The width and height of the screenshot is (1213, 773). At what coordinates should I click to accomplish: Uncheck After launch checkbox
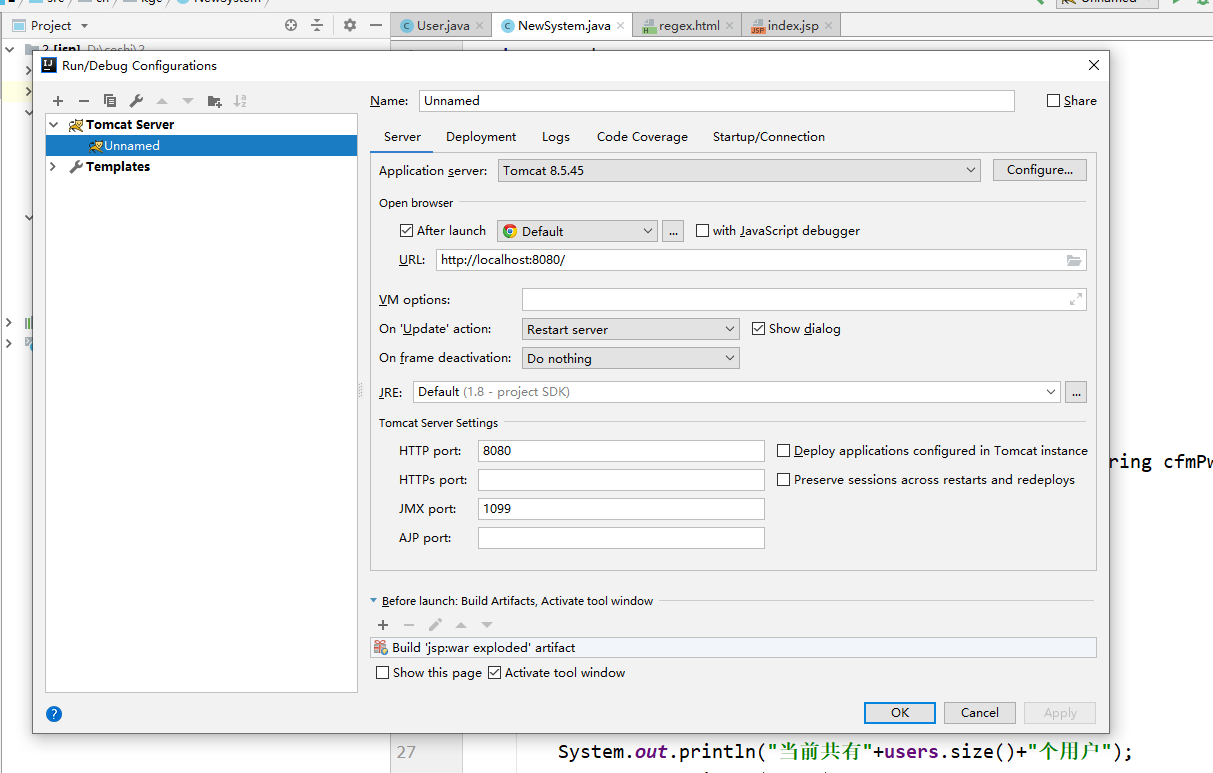(406, 231)
